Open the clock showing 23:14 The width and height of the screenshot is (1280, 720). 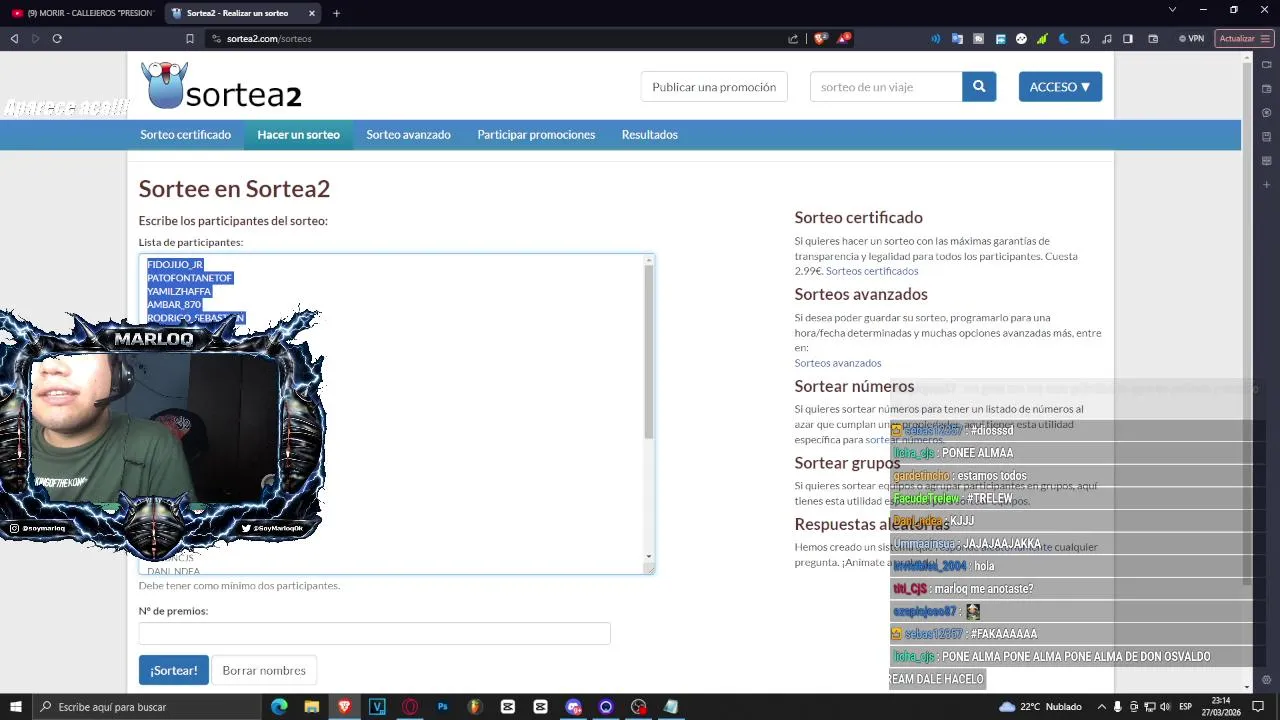click(1221, 707)
